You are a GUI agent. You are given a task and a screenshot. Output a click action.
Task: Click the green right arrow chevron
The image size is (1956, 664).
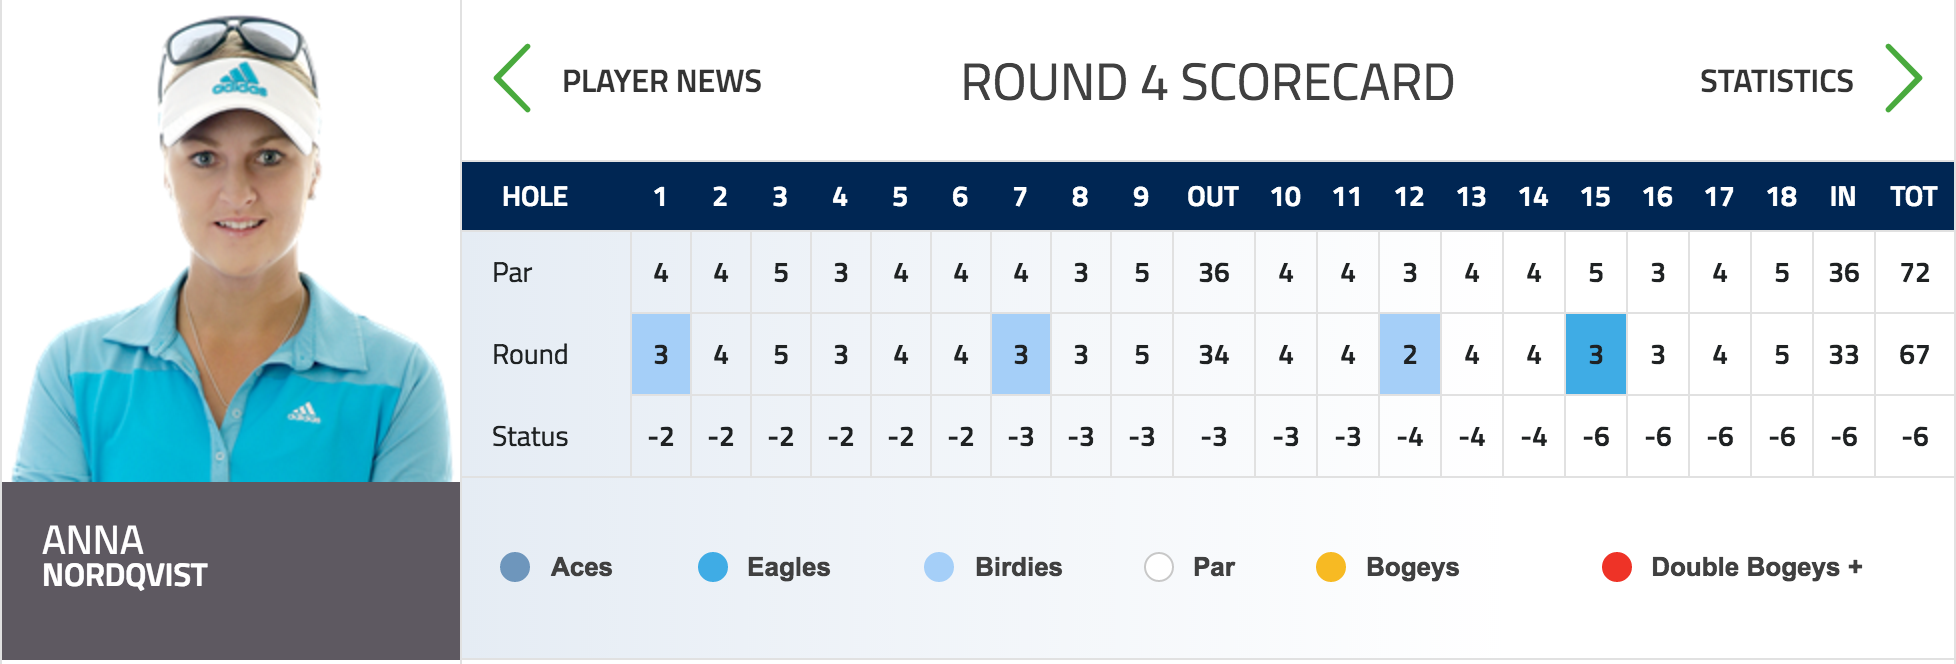coord(1903,78)
